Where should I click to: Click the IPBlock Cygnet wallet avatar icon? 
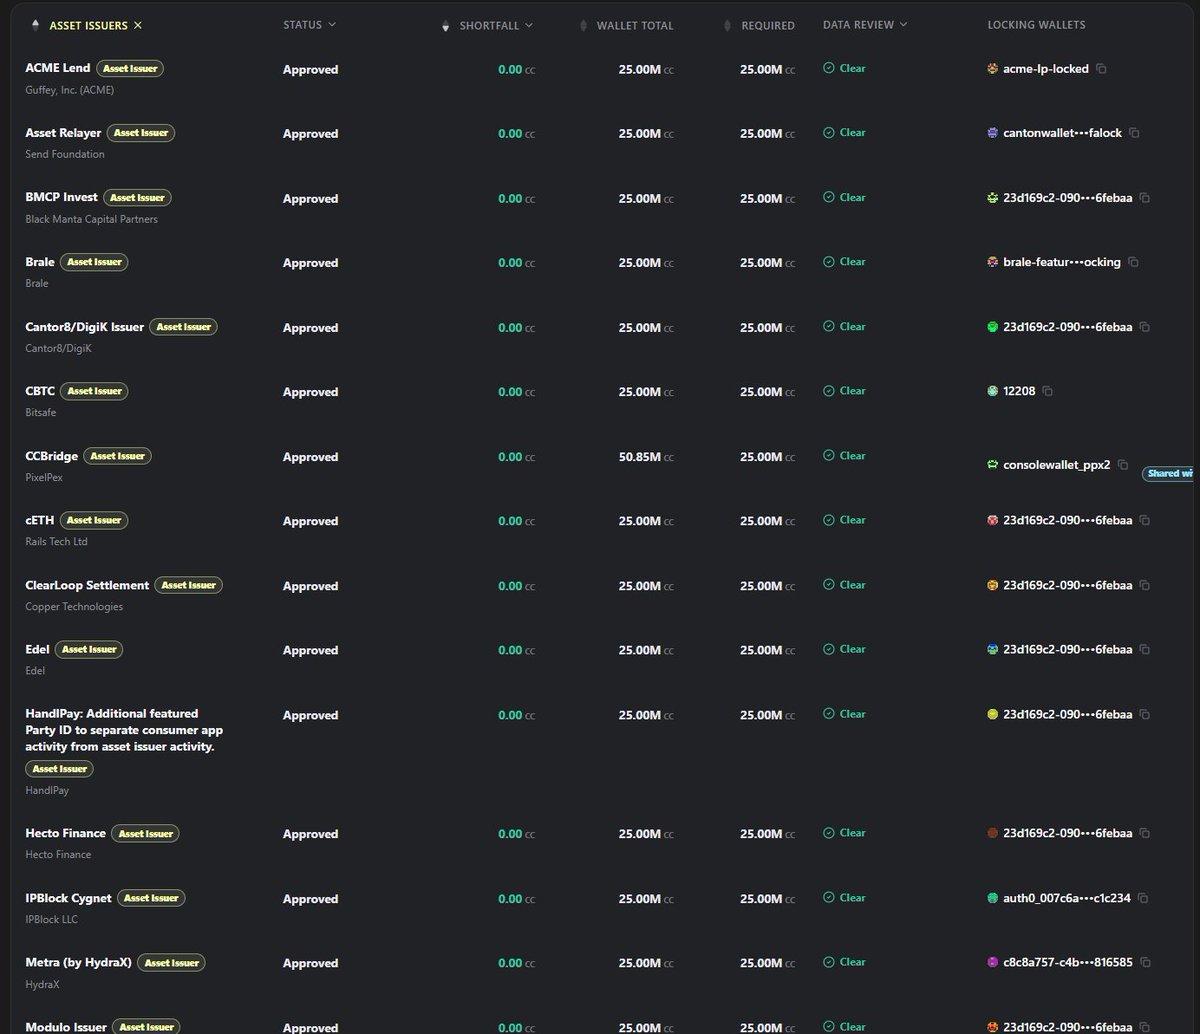[x=992, y=898]
